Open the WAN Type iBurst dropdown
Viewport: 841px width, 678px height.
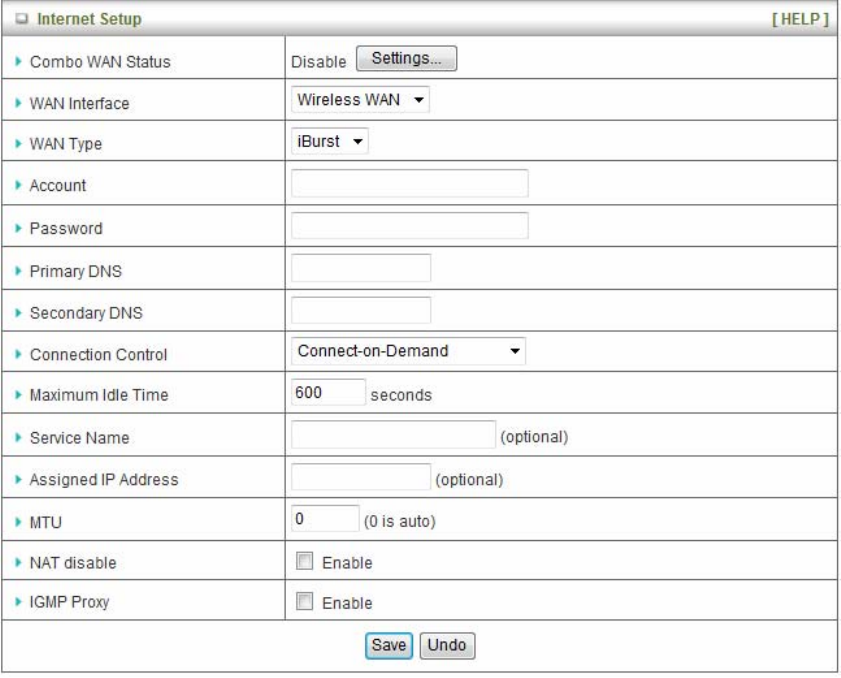click(x=330, y=141)
